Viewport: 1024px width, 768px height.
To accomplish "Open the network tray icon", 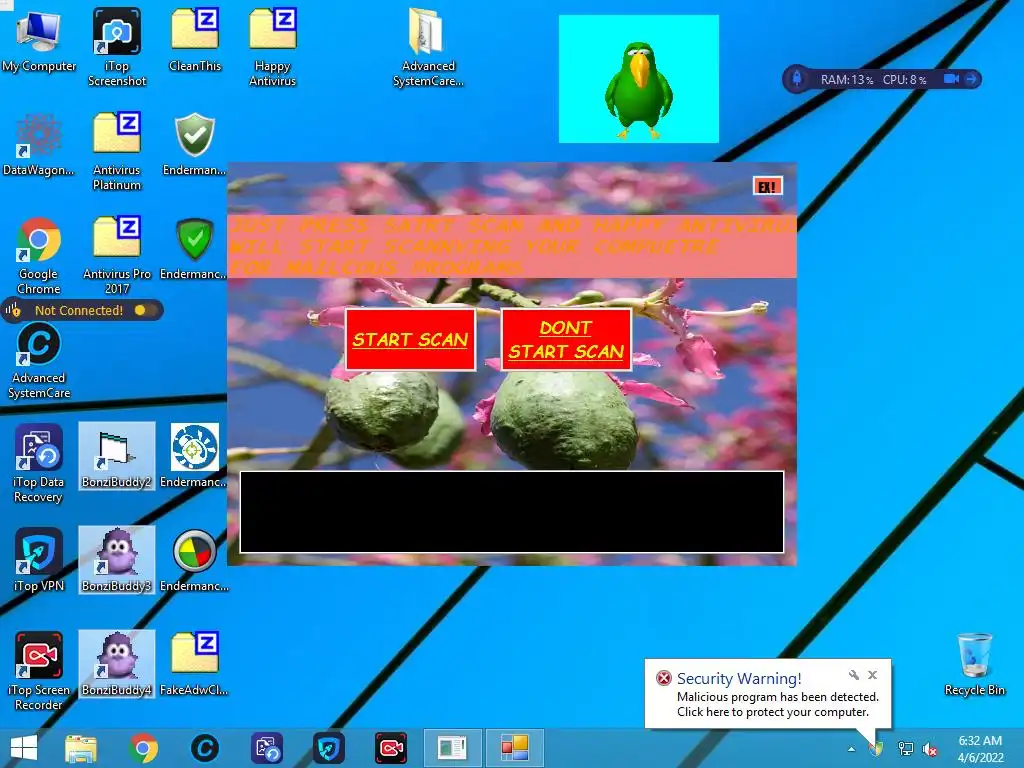I will pos(906,749).
